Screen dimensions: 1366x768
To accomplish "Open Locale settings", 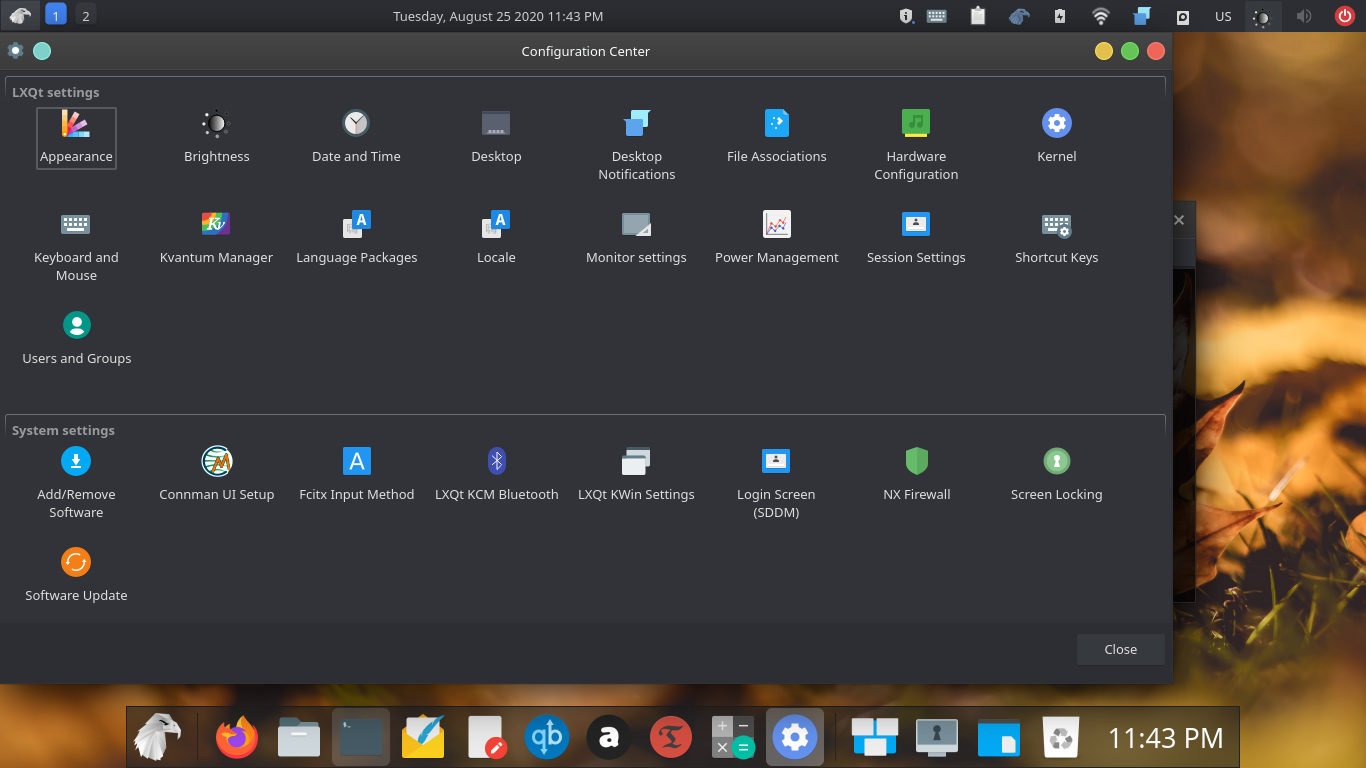I will (x=496, y=239).
